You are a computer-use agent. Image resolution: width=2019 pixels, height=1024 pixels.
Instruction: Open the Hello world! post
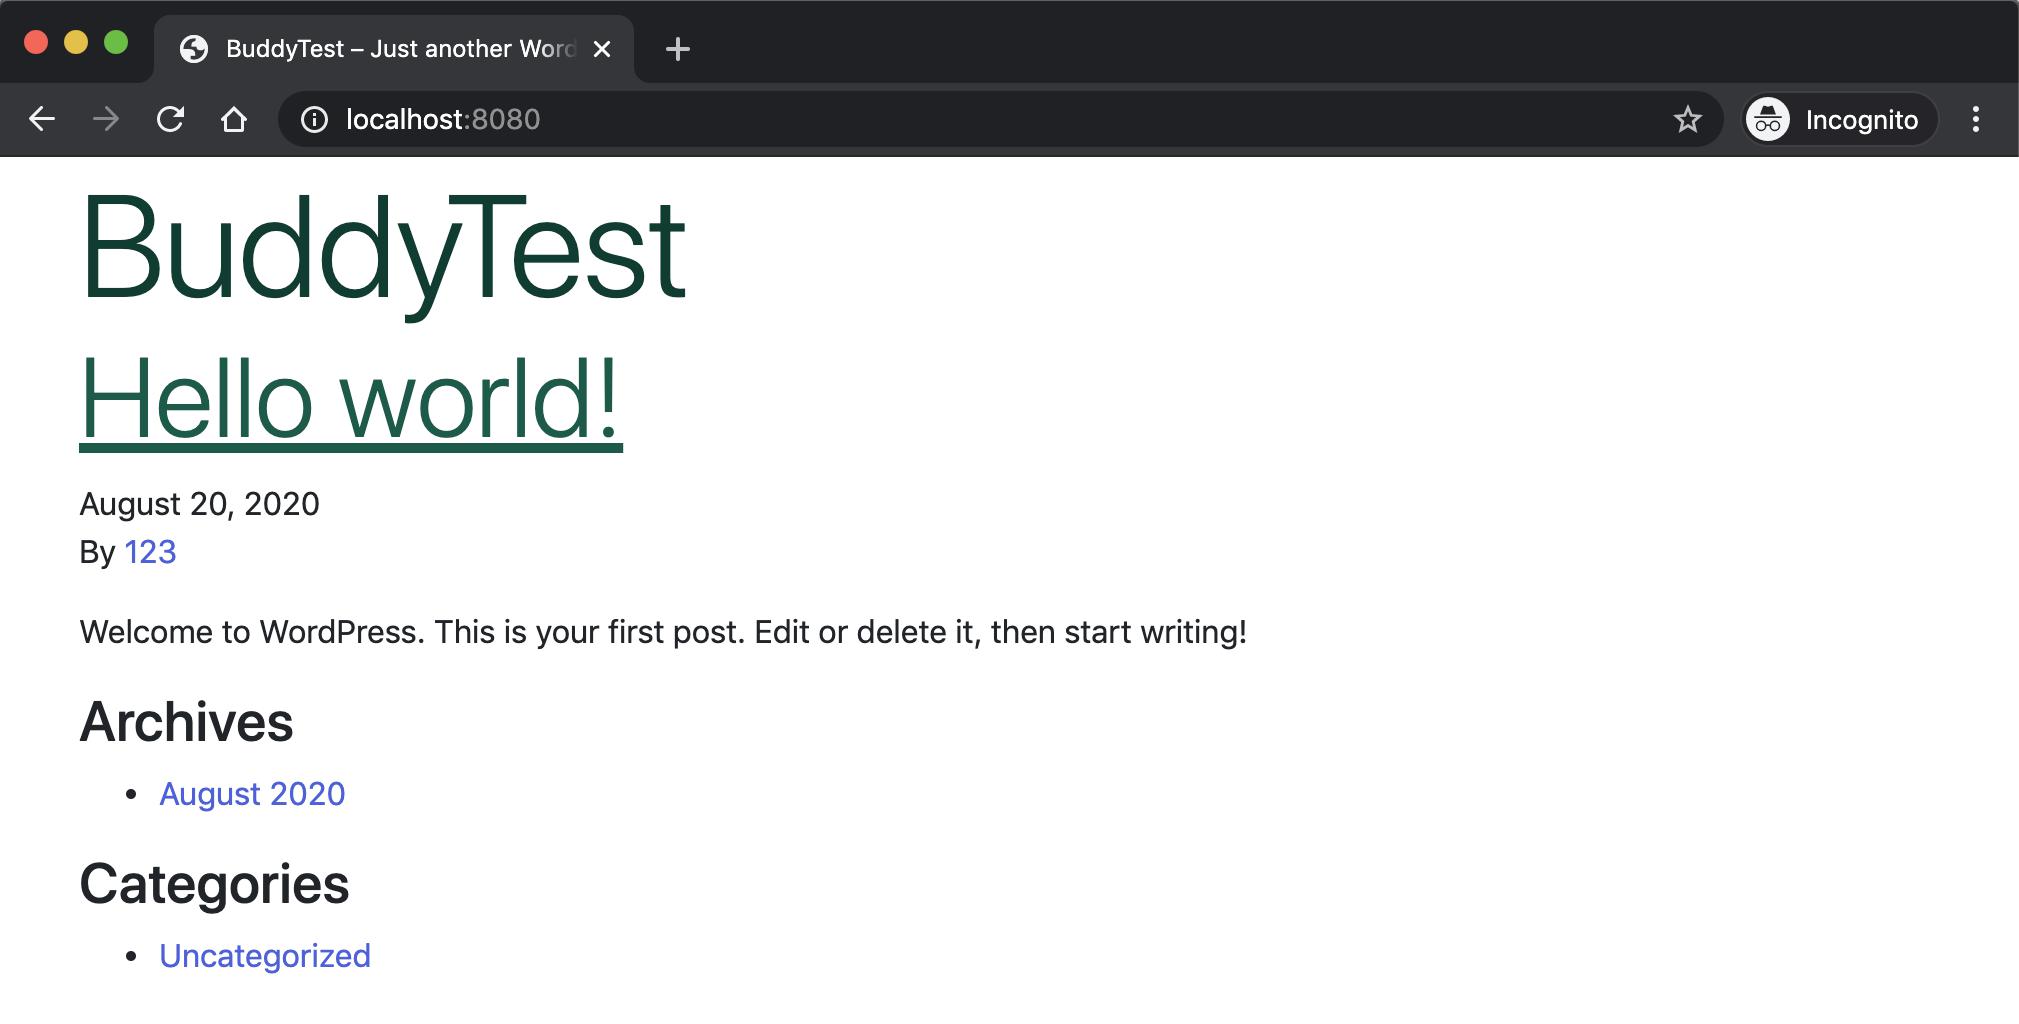click(350, 400)
